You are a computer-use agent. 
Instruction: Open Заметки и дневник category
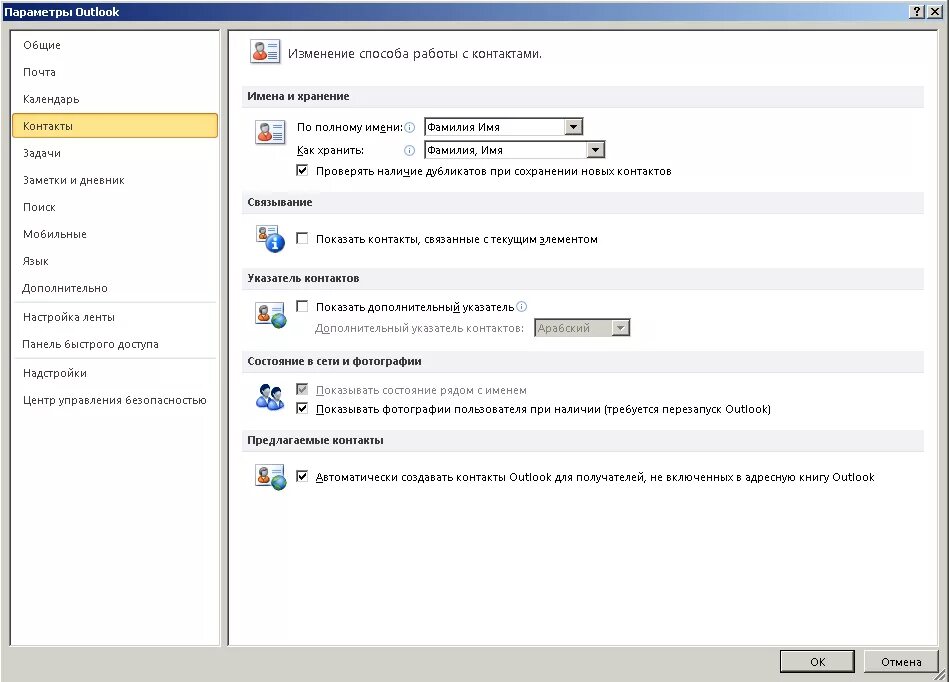(115, 180)
